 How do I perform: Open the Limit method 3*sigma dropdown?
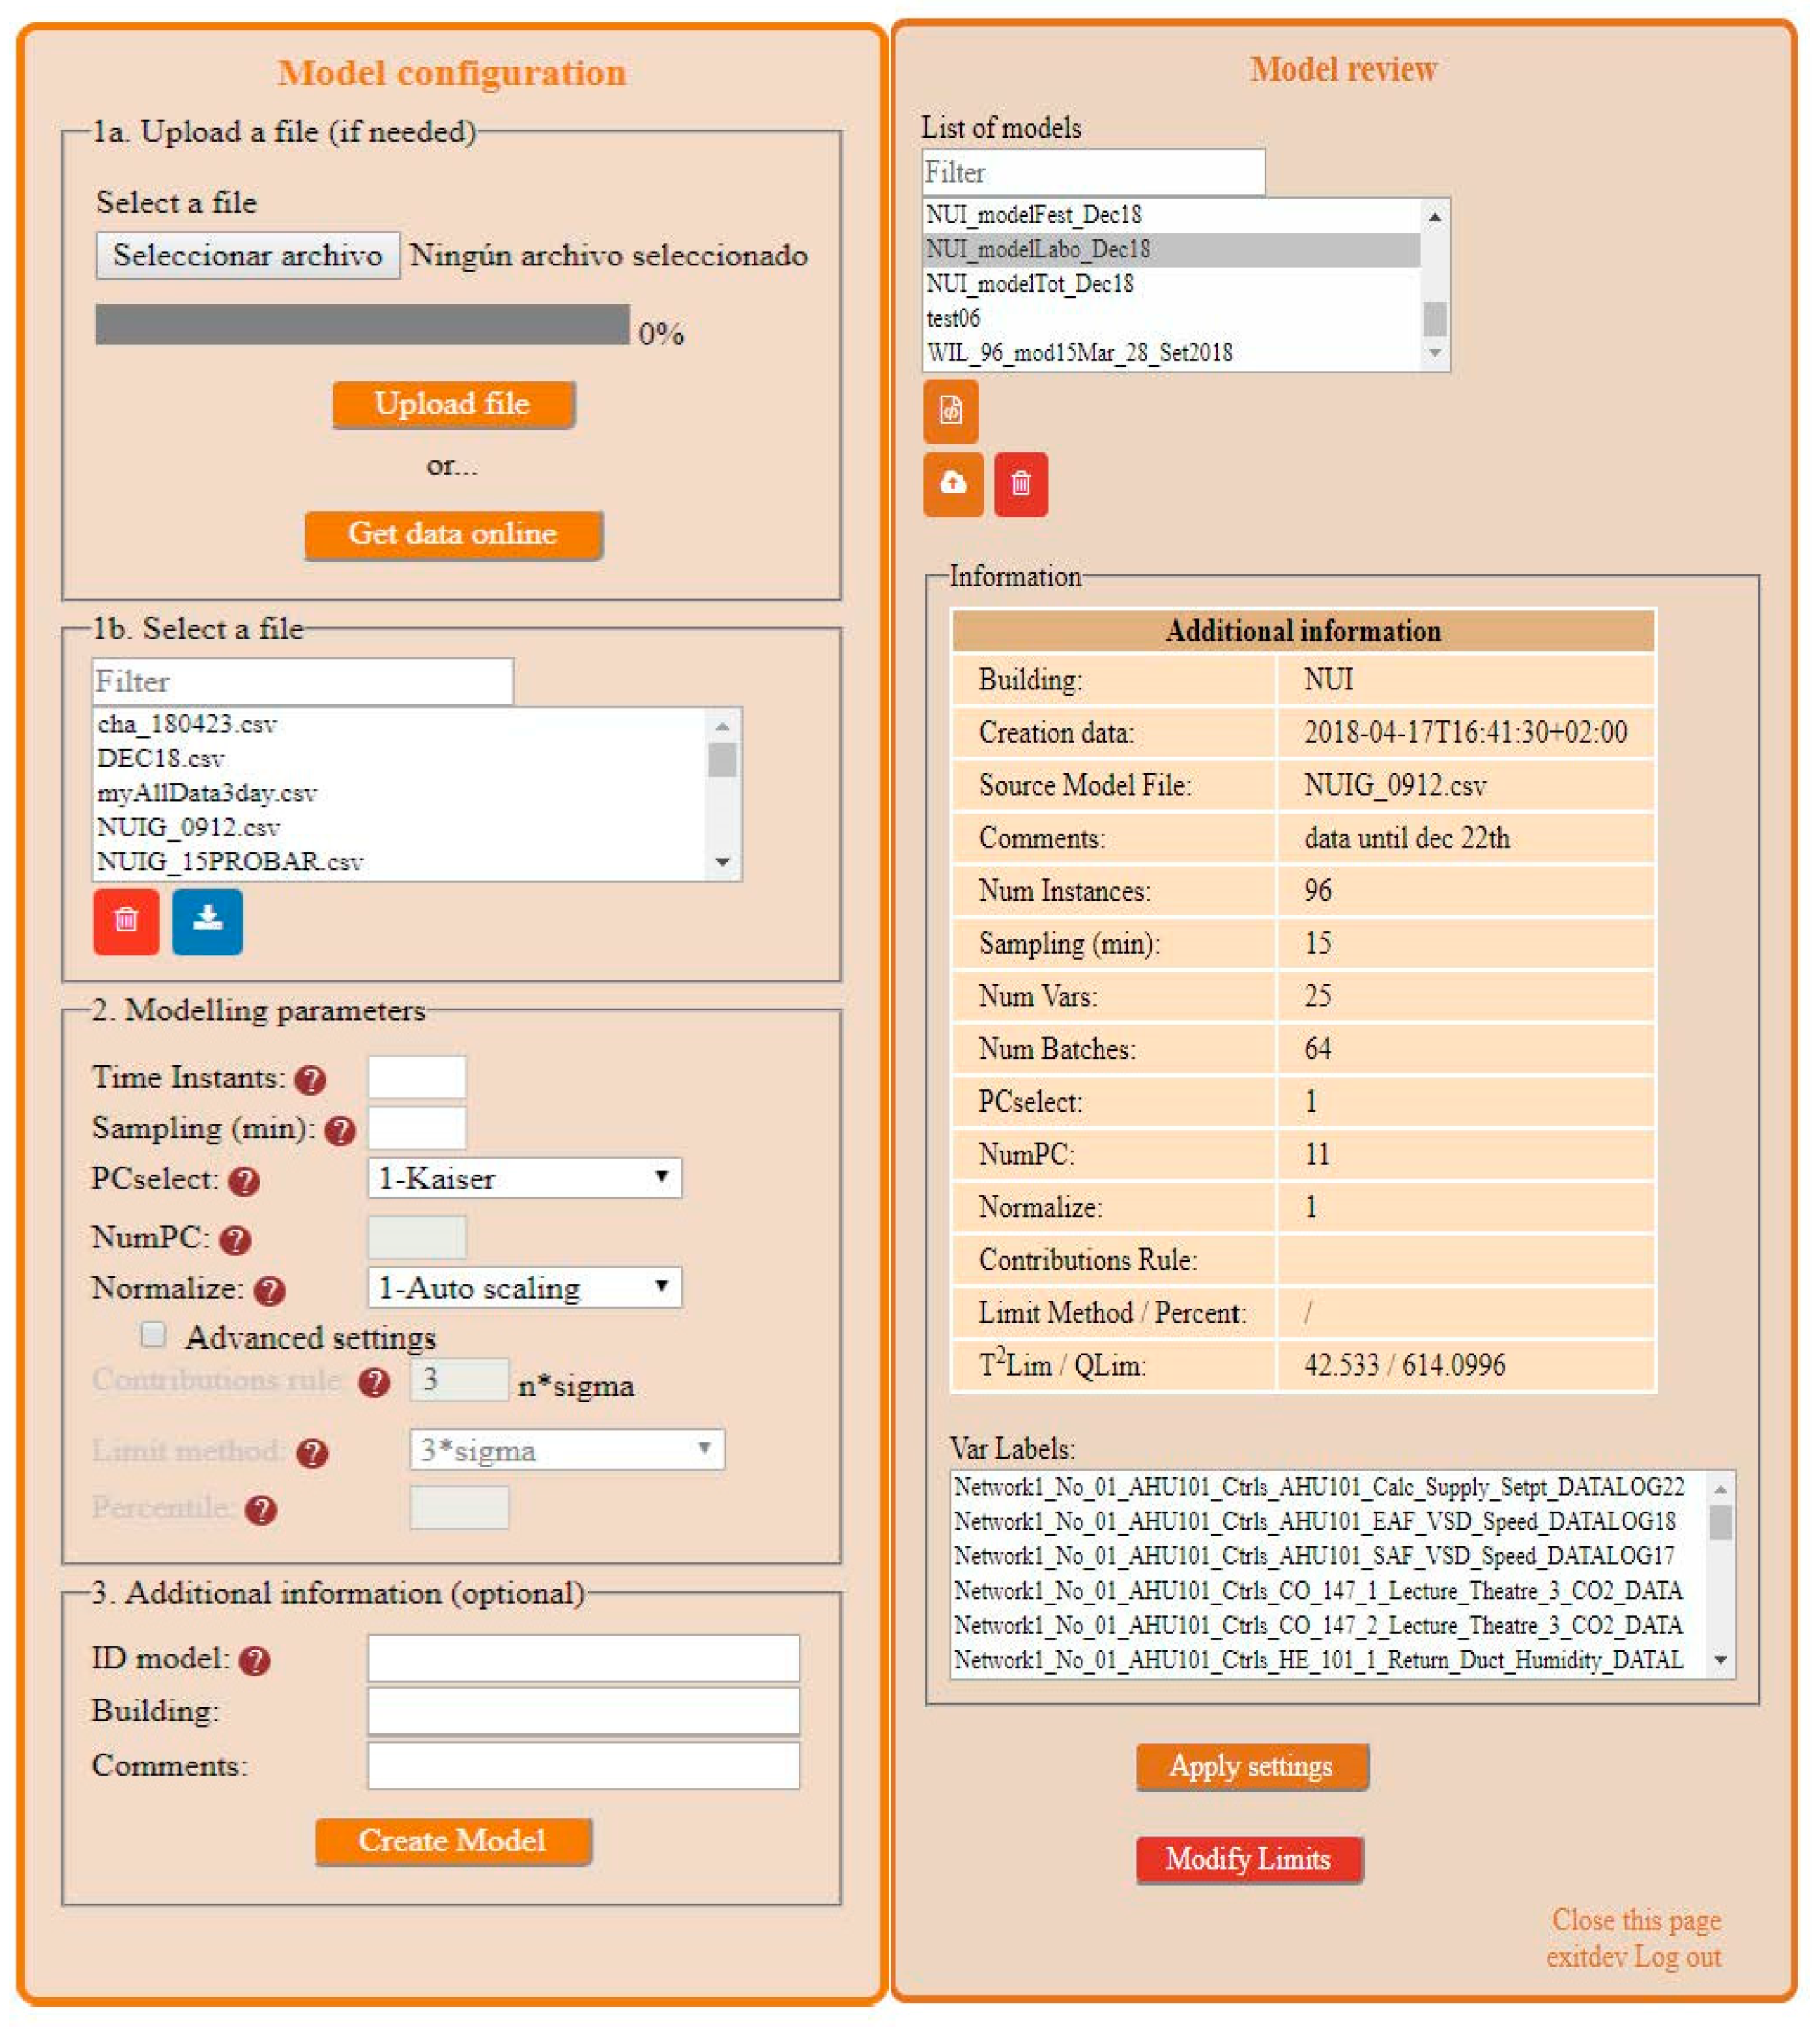(x=566, y=1449)
